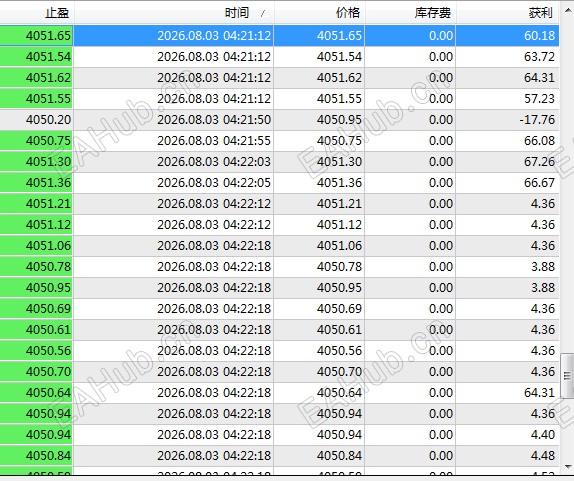Select the profit value 57.23
The width and height of the screenshot is (574, 481).
(539, 98)
